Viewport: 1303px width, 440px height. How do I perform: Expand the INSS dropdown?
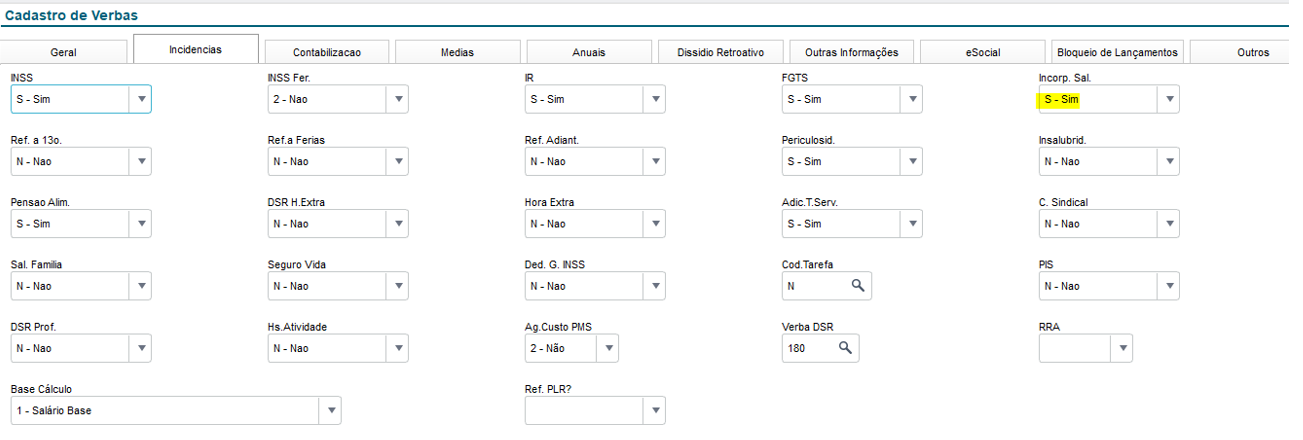[x=141, y=99]
